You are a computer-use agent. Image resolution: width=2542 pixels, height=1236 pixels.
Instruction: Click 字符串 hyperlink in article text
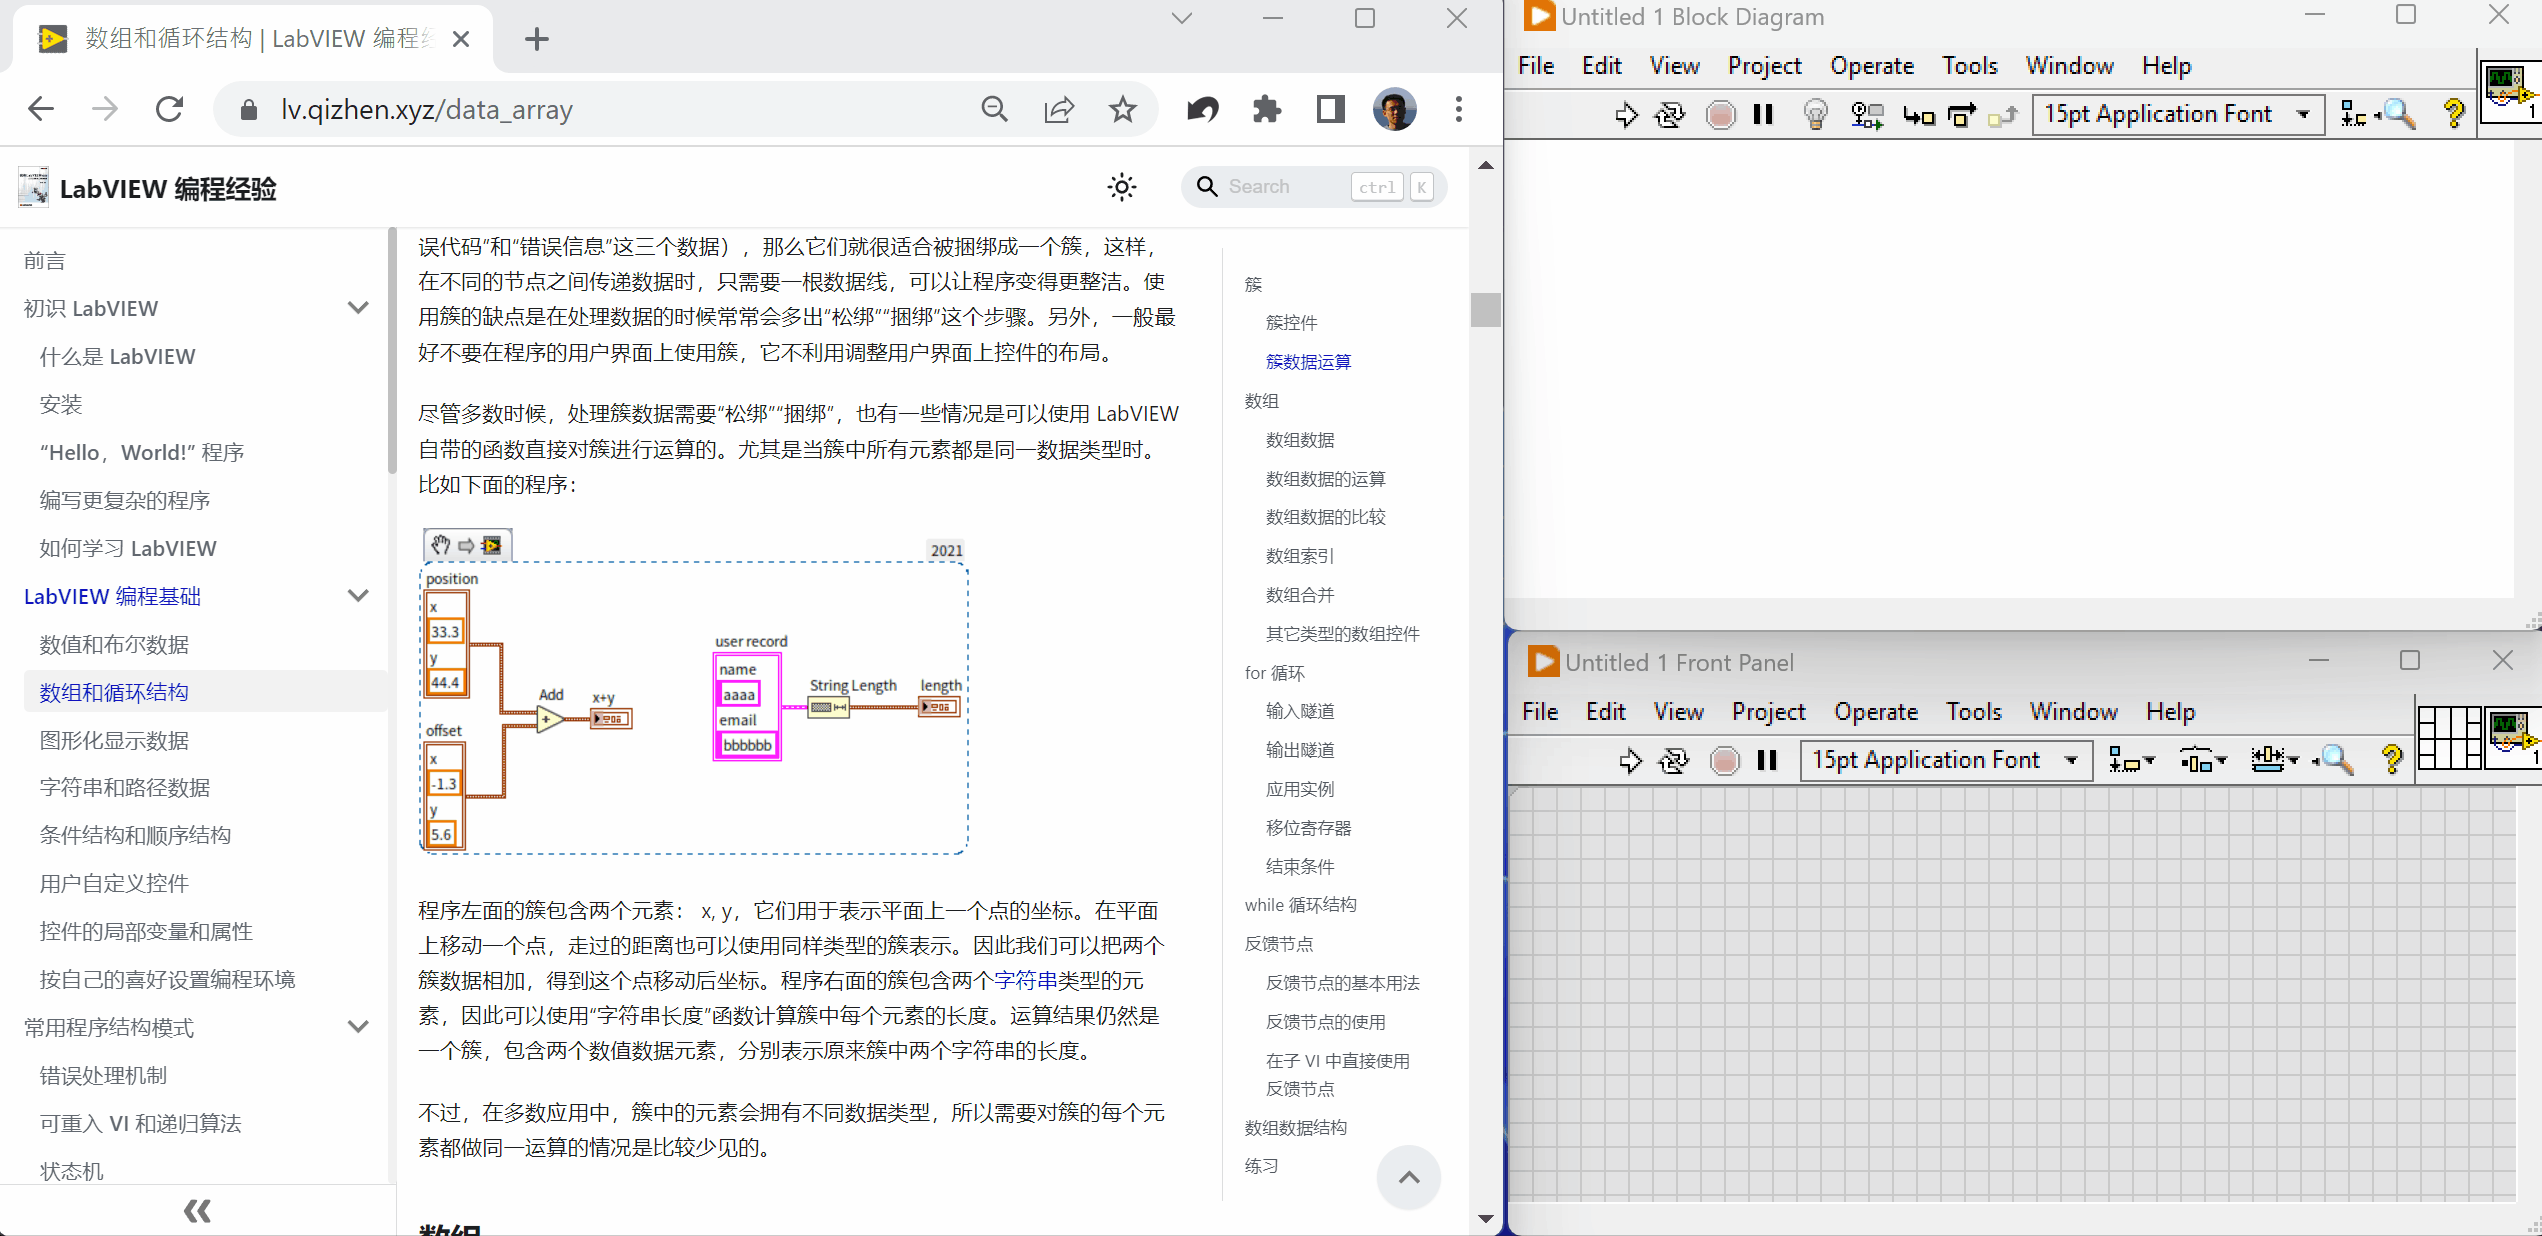(1025, 980)
